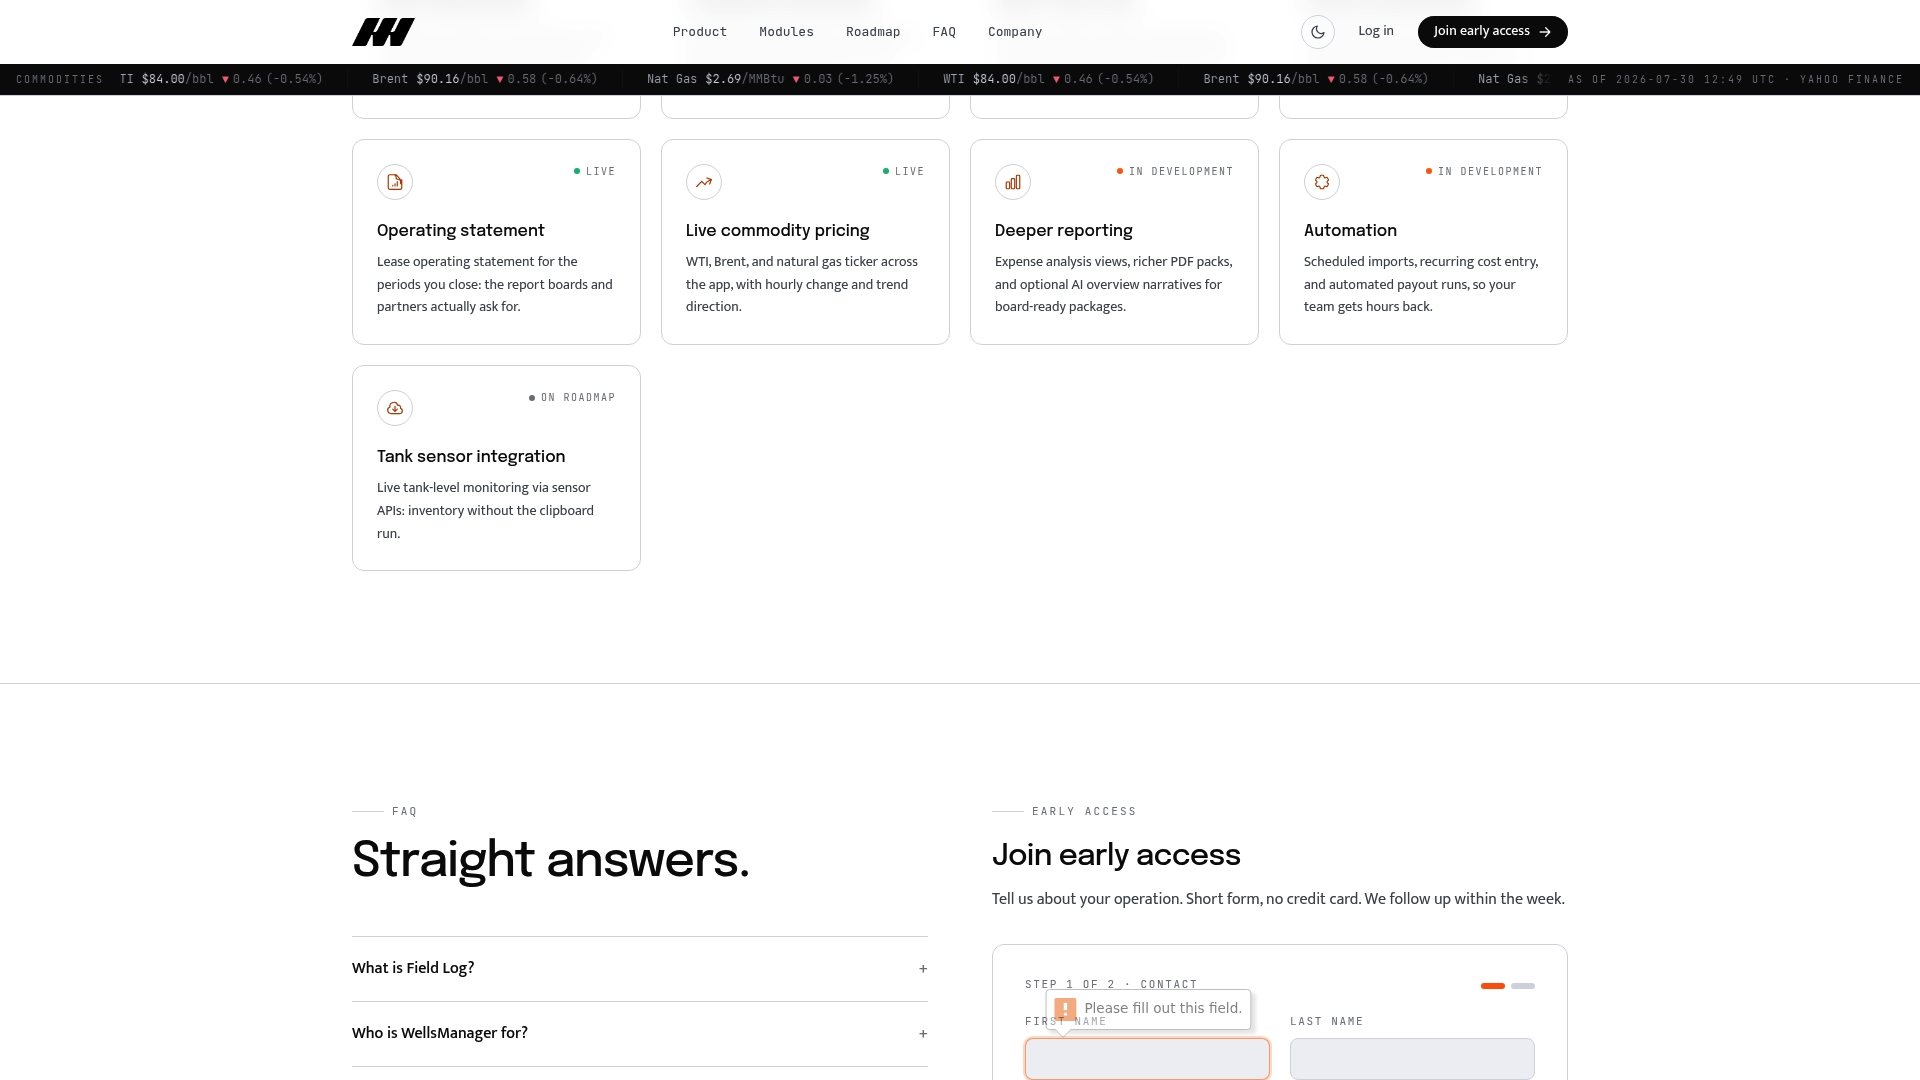Image resolution: width=1920 pixels, height=1080 pixels.
Task: Open the Product nav menu item
Action: pos(700,32)
